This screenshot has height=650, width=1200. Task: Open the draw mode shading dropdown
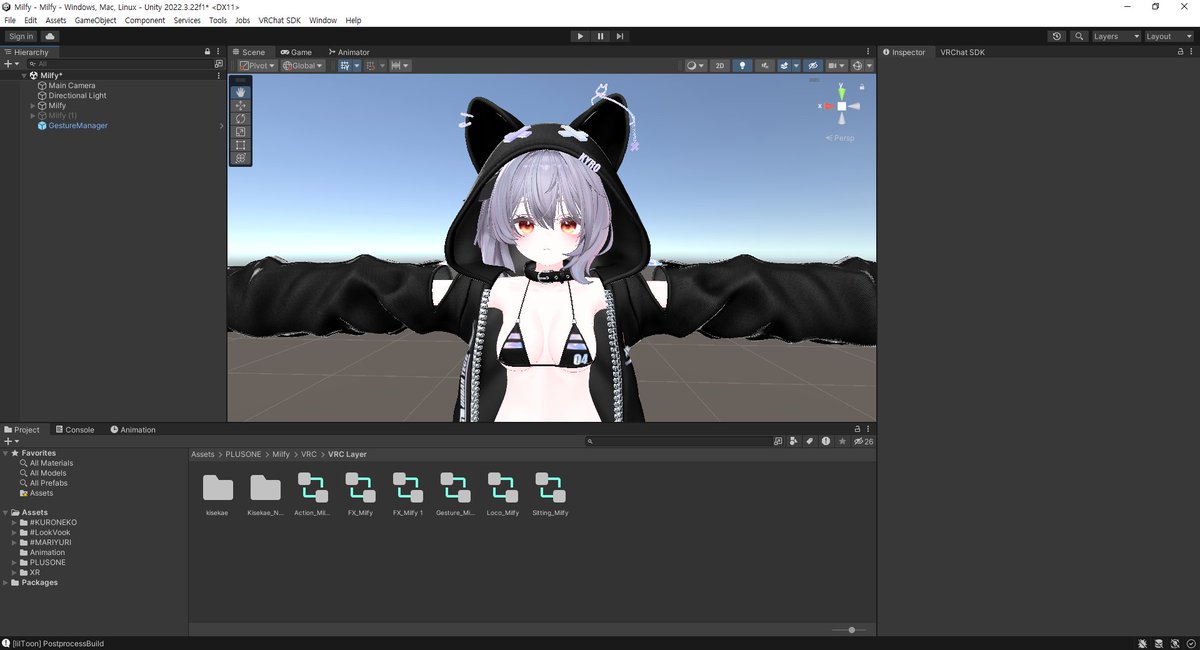[x=694, y=65]
